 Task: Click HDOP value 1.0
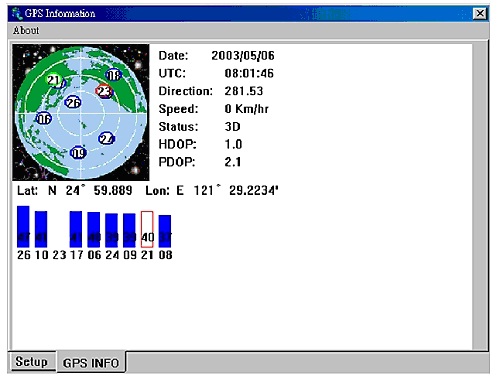233,144
